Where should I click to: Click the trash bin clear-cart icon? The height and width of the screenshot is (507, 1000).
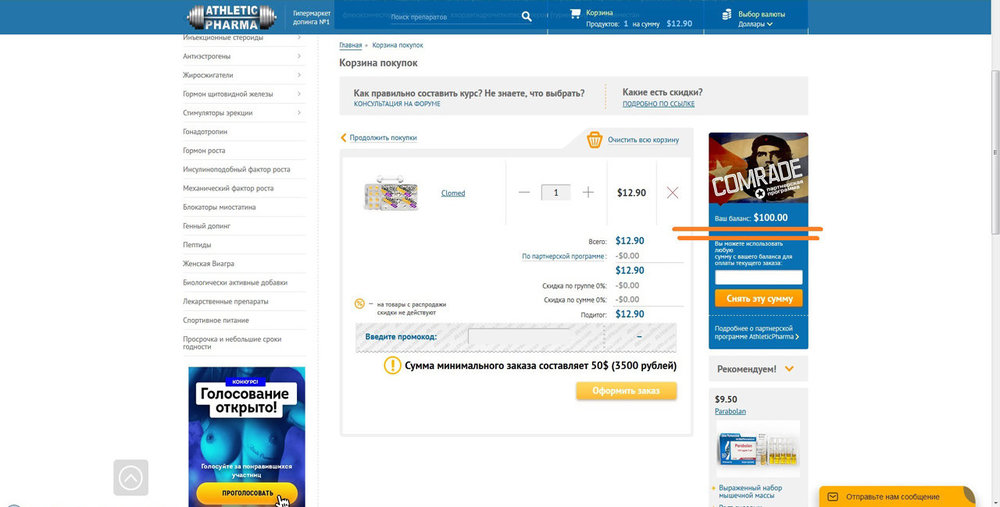594,140
